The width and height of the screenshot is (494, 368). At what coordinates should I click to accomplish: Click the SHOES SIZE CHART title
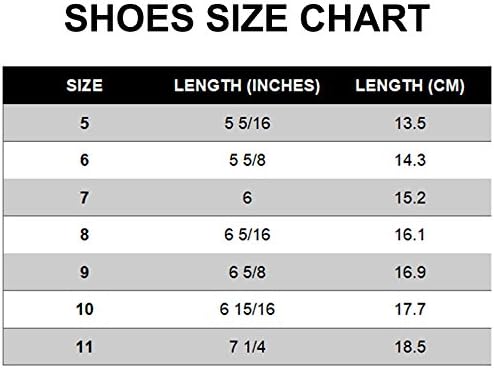click(x=247, y=18)
